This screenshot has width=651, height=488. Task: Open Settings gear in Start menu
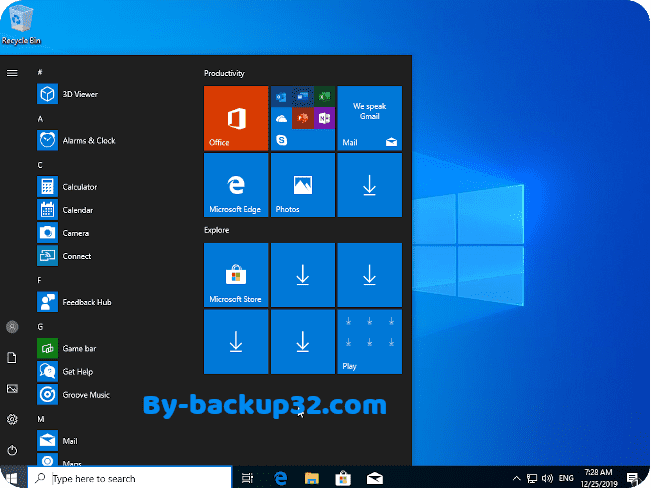[12, 419]
